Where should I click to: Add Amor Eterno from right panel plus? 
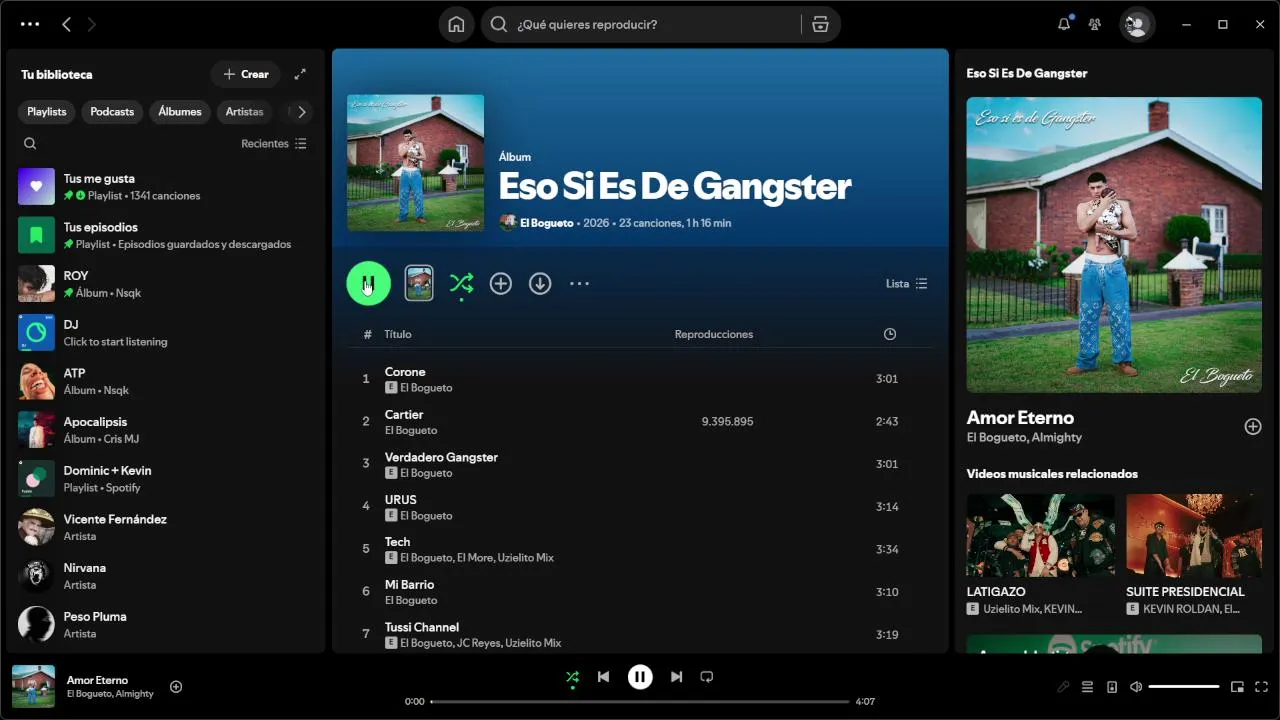pyautogui.click(x=1252, y=427)
